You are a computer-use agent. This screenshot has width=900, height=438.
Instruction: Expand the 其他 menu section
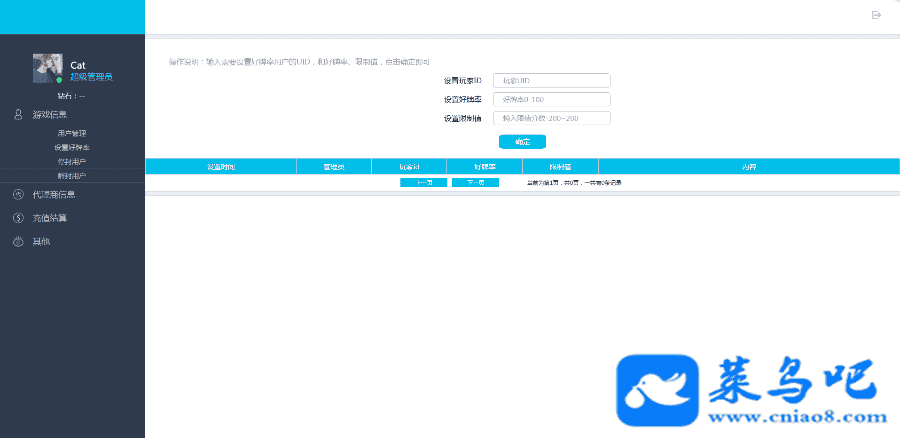pyautogui.click(x=41, y=242)
